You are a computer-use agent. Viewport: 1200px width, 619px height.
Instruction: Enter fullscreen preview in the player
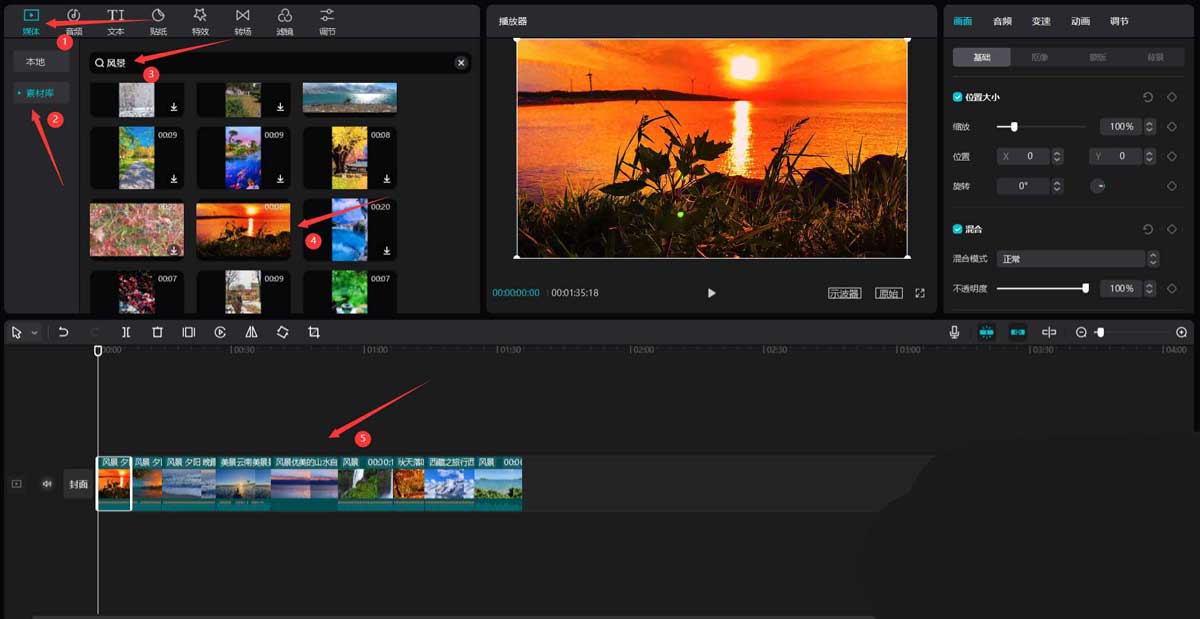pyautogui.click(x=919, y=293)
